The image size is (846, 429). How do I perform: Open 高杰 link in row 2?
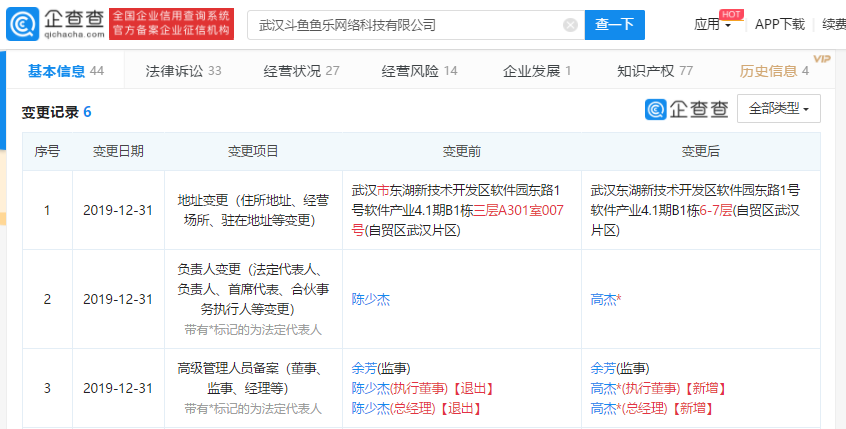pyautogui.click(x=606, y=298)
